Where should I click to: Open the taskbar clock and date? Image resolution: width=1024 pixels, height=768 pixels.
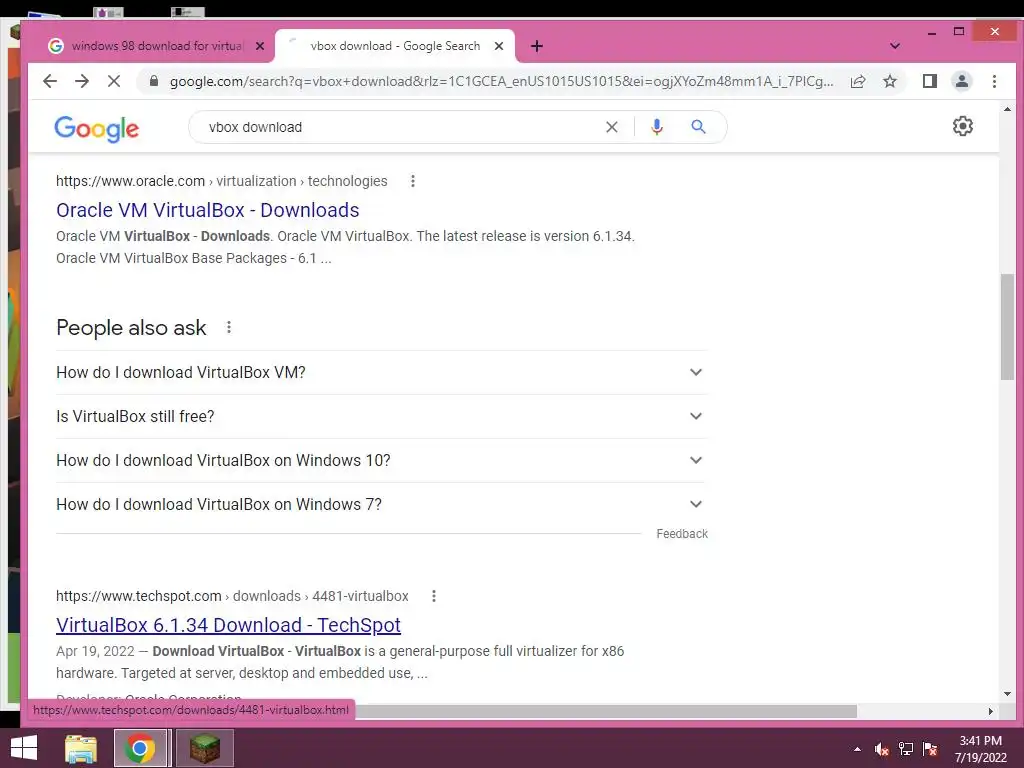click(x=980, y=749)
